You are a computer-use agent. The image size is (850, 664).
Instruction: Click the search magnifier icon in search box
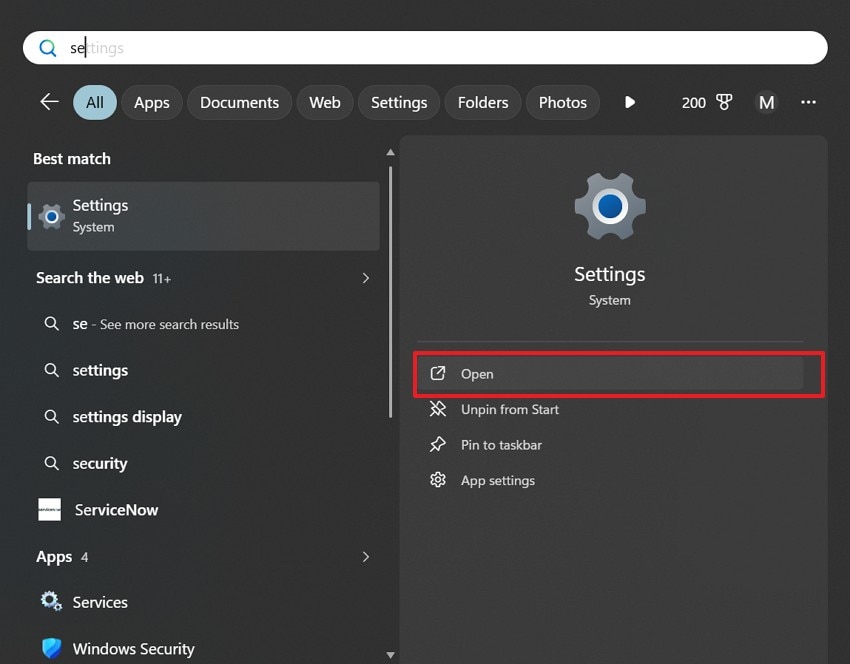click(x=48, y=48)
